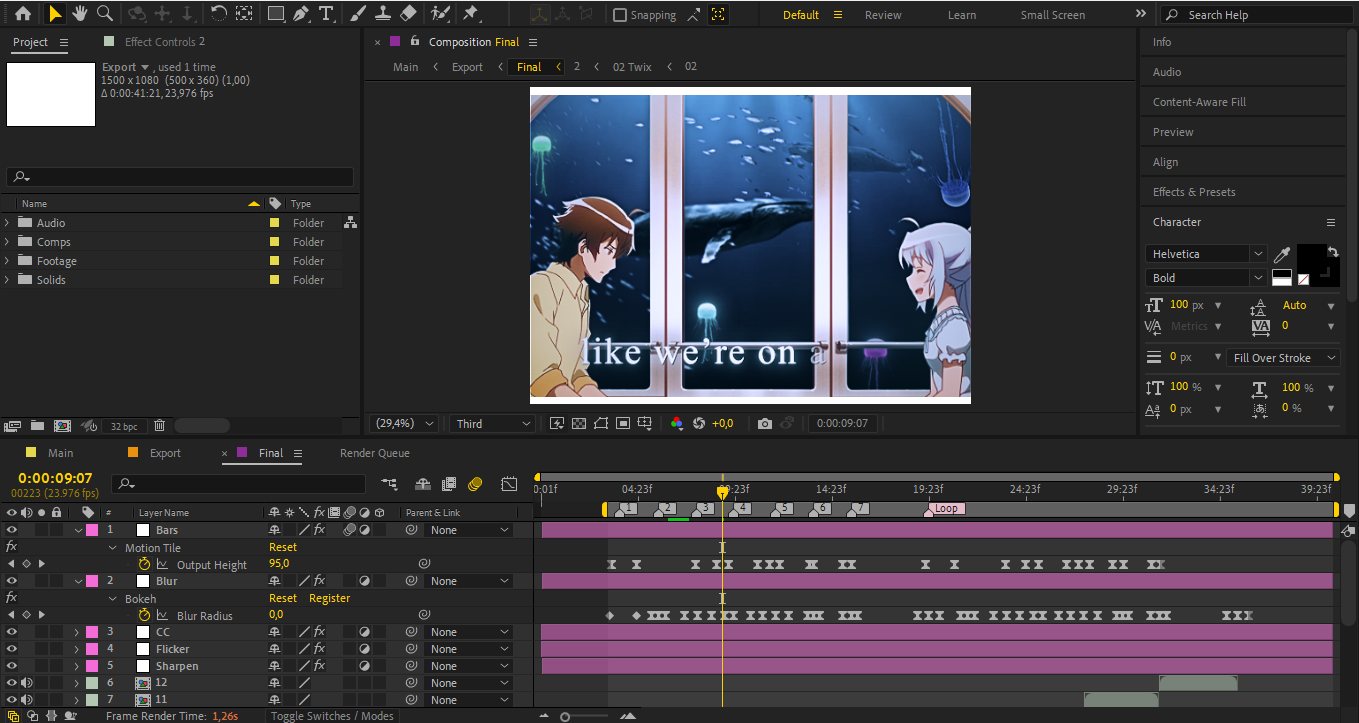Image resolution: width=1359 pixels, height=723 pixels.
Task: Hide the Bars layer with eye icon
Action: [12, 530]
